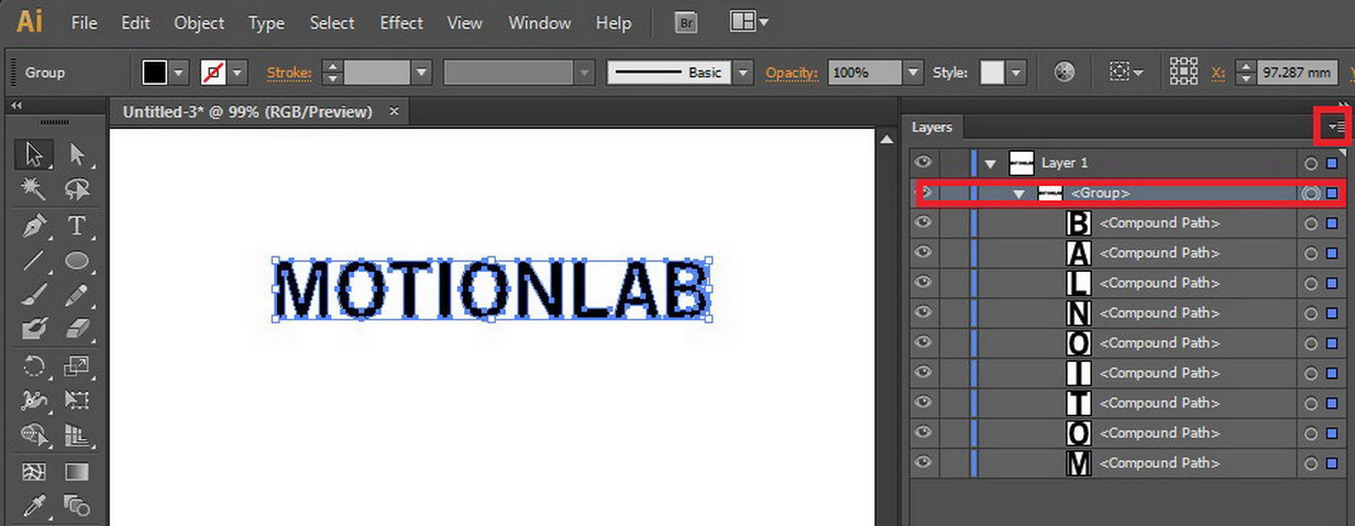
Task: Select the Mesh tool
Action: pos(34,472)
